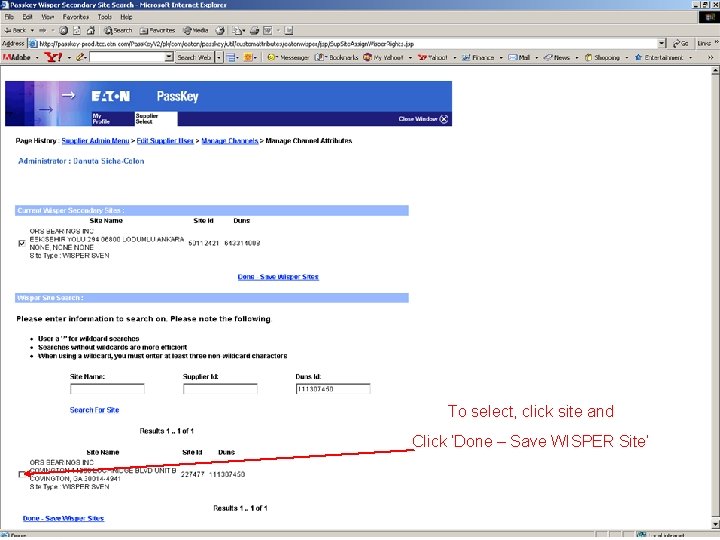Click the Close Window X icon in PassKey header
This screenshot has height=540, width=720.
(x=444, y=119)
